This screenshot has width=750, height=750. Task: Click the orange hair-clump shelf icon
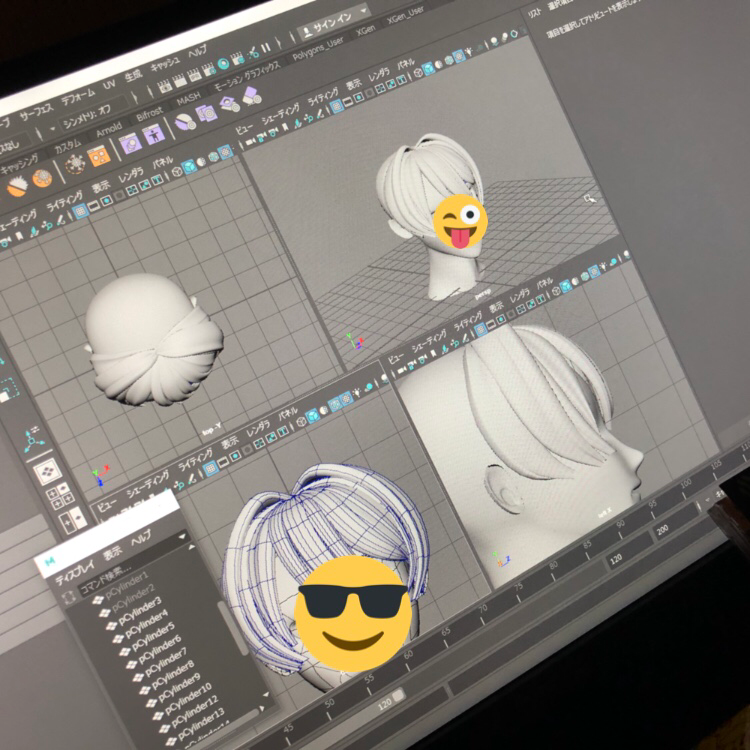coord(18,187)
